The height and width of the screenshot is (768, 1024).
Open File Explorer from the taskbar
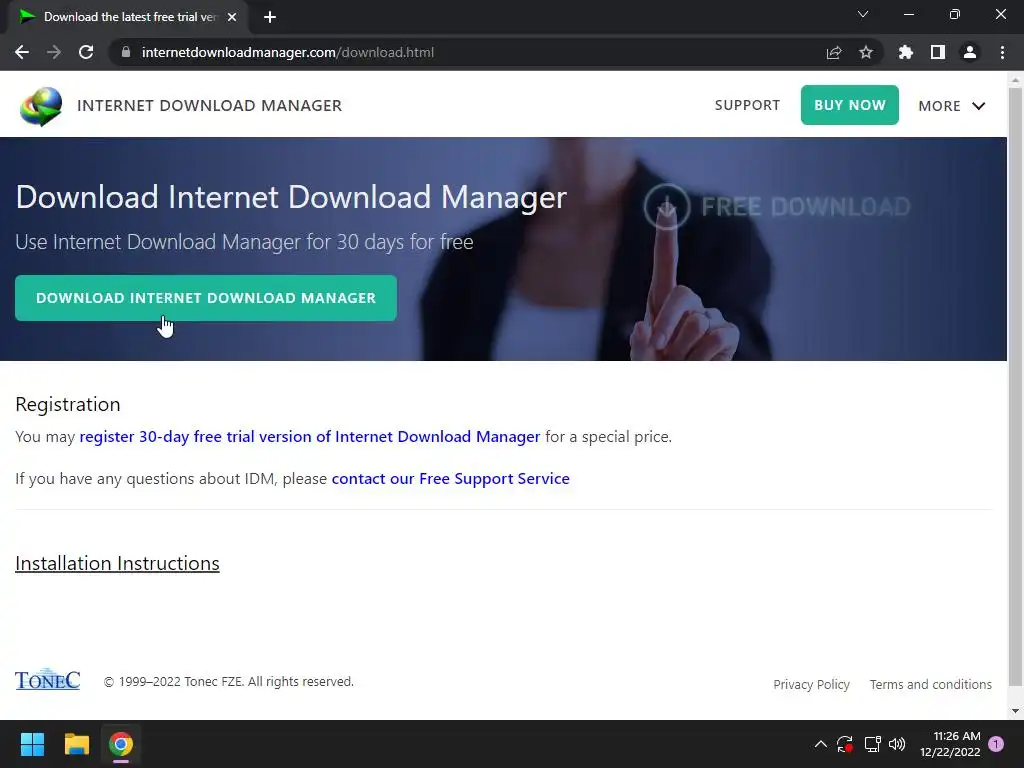tap(76, 744)
